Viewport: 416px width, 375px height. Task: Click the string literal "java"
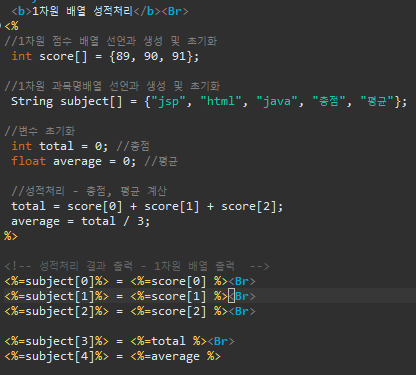pyautogui.click(x=277, y=101)
